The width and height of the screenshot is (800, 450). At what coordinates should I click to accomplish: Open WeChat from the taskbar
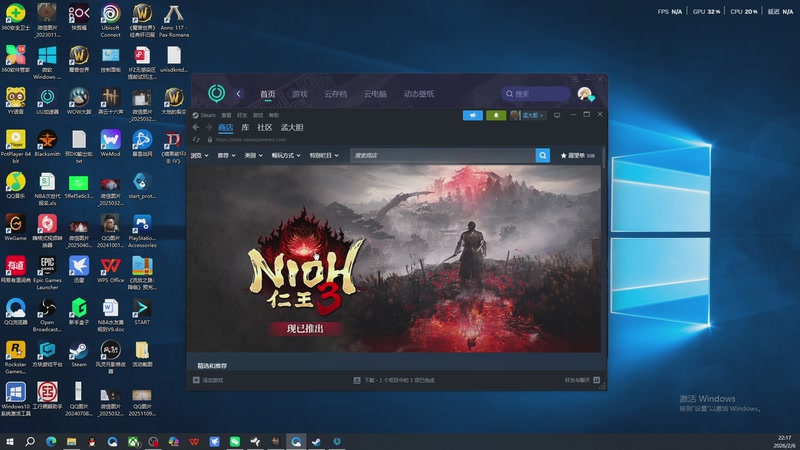(235, 441)
